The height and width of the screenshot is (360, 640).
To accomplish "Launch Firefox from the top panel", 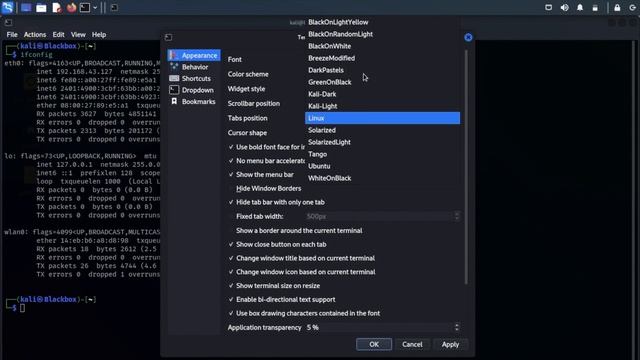I will 71,7.
